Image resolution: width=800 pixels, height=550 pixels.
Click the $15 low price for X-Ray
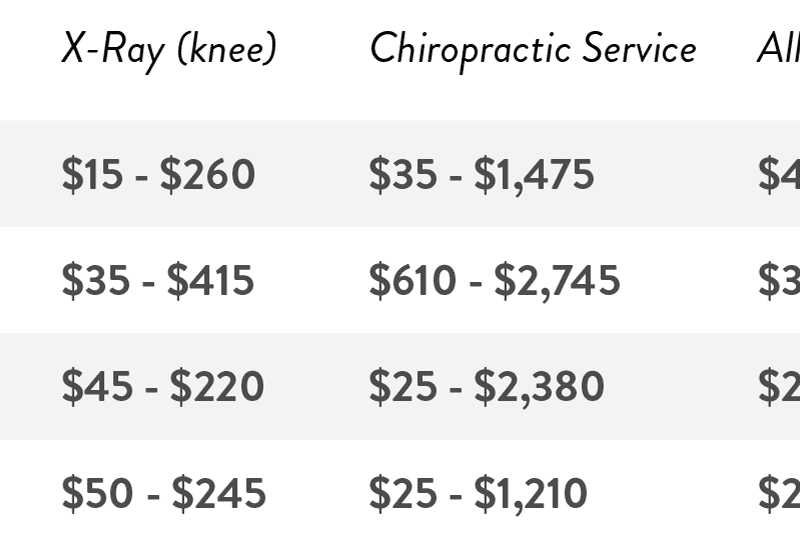pyautogui.click(x=92, y=175)
